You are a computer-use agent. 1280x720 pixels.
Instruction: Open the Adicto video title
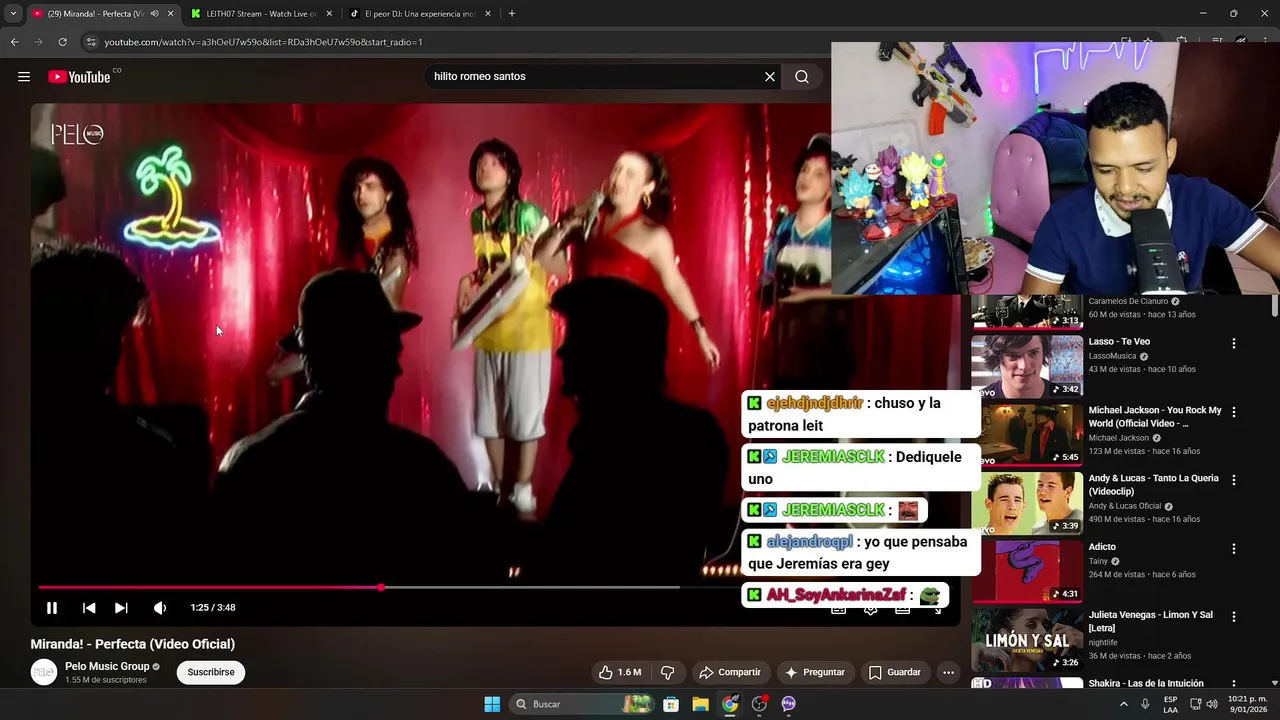pos(1102,547)
